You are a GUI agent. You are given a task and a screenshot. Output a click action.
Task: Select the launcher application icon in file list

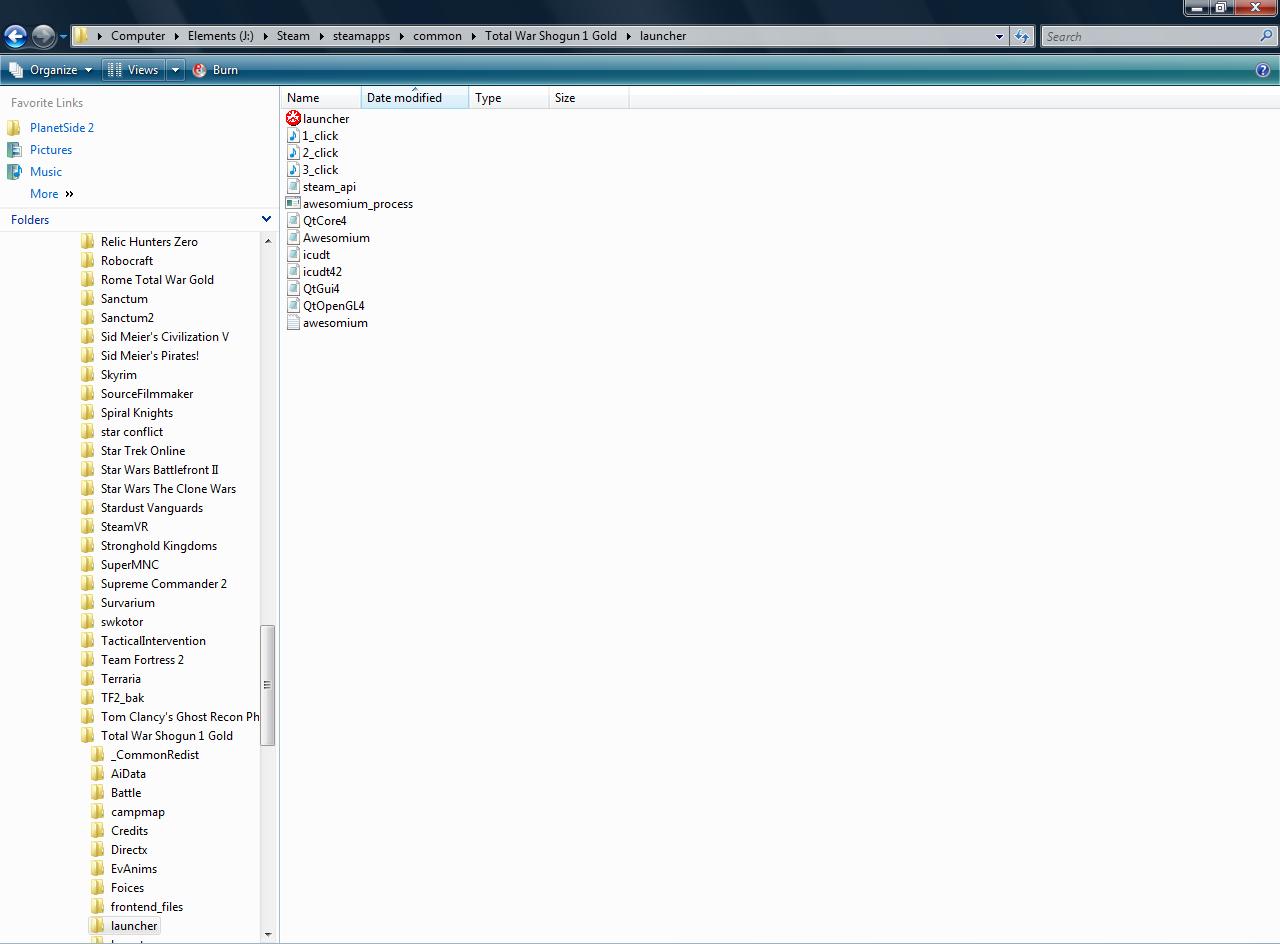(x=293, y=119)
